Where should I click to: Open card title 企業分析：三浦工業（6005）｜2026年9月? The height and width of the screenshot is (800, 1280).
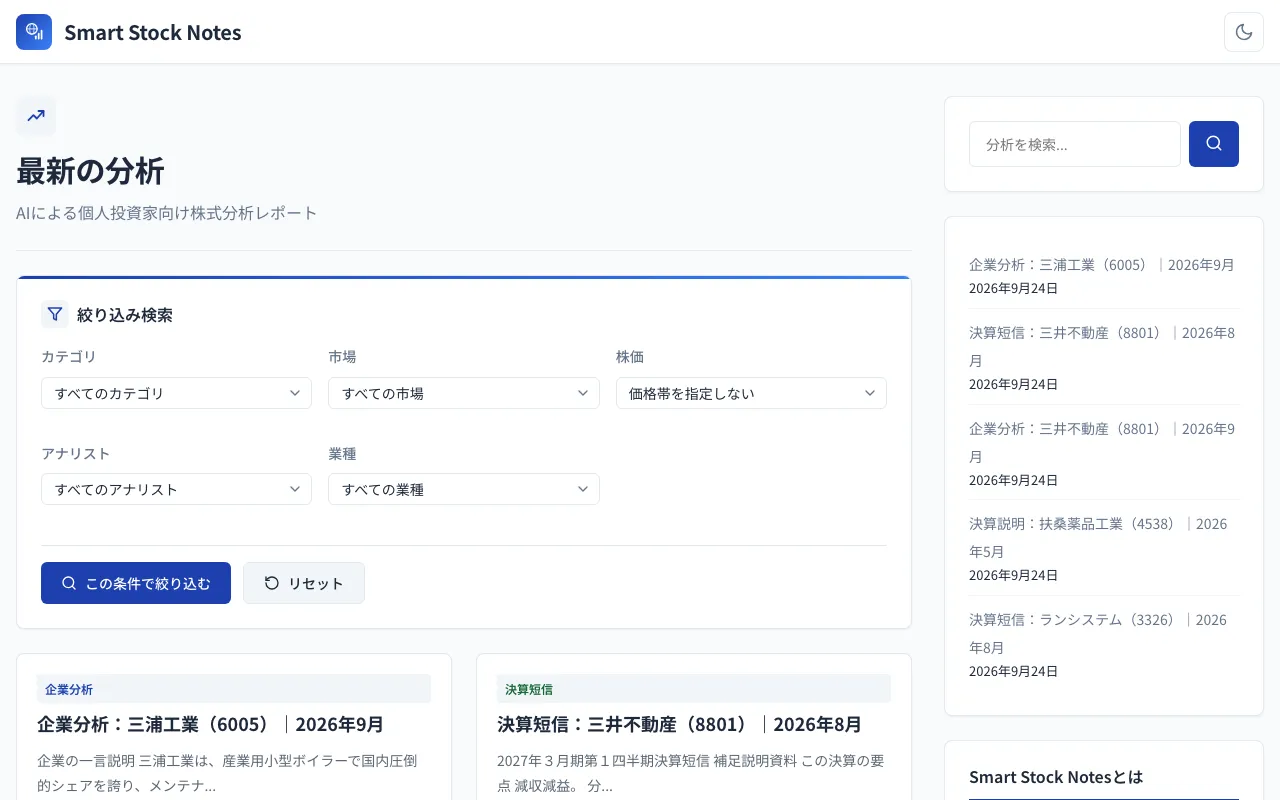pos(211,724)
